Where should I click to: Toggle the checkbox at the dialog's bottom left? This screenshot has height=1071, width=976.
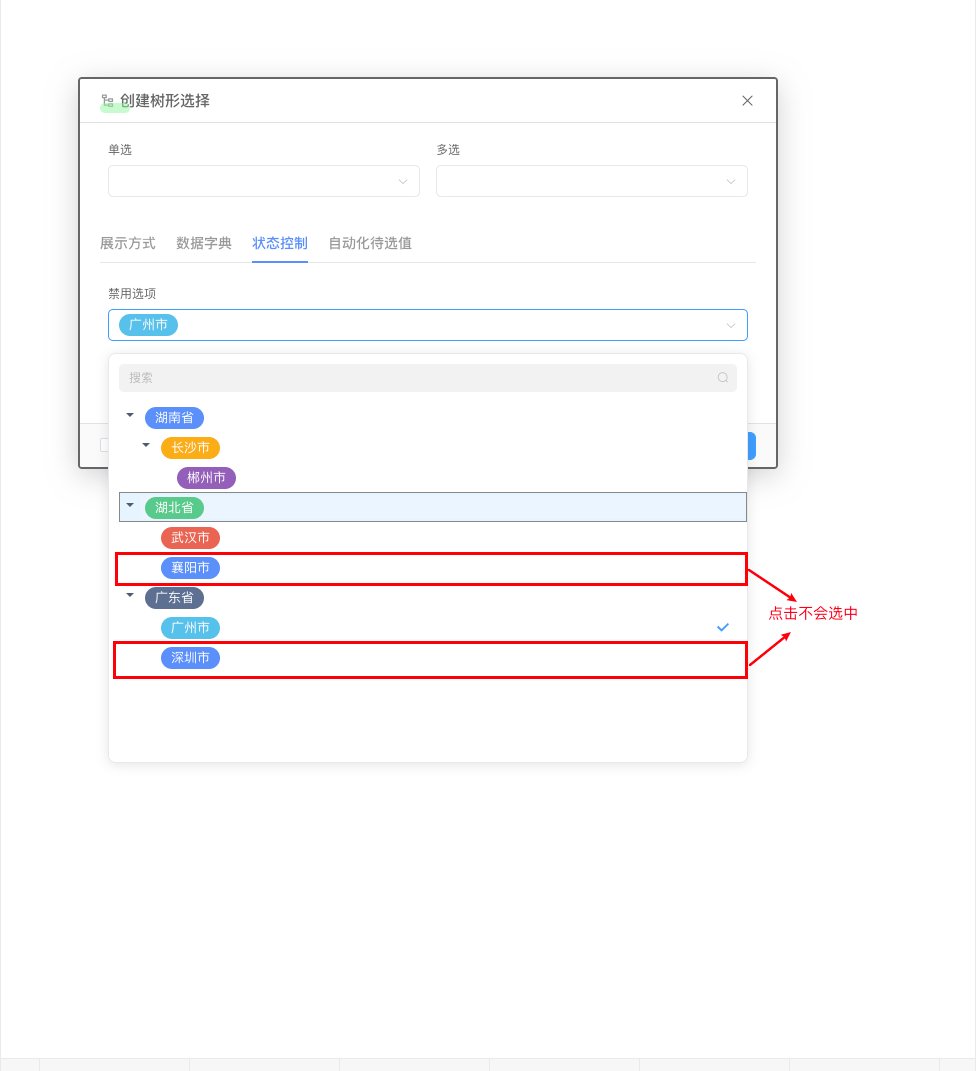click(106, 445)
